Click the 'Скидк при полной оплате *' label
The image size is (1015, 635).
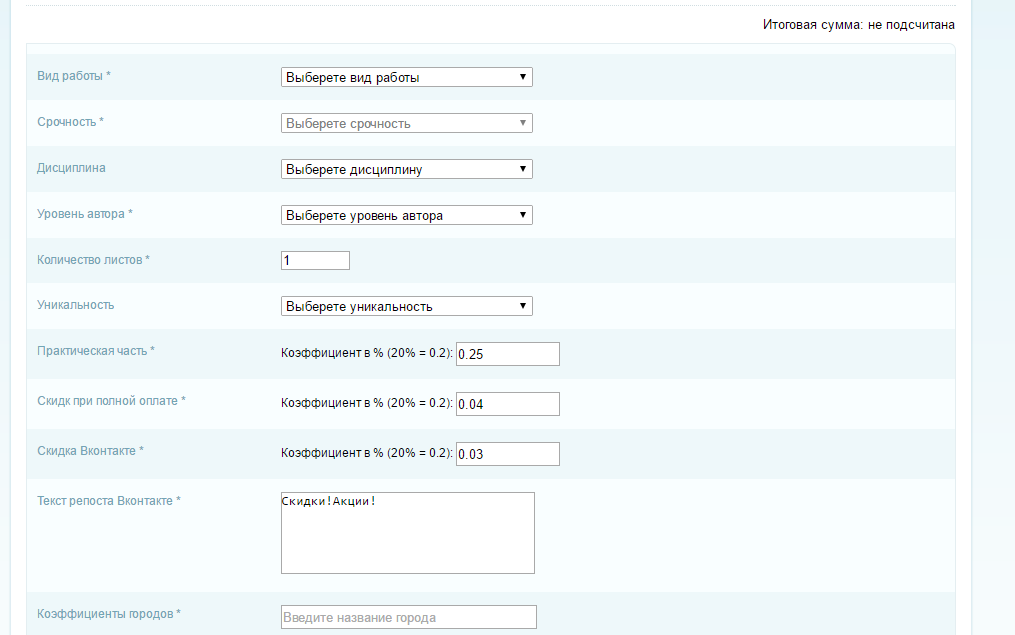tap(111, 401)
